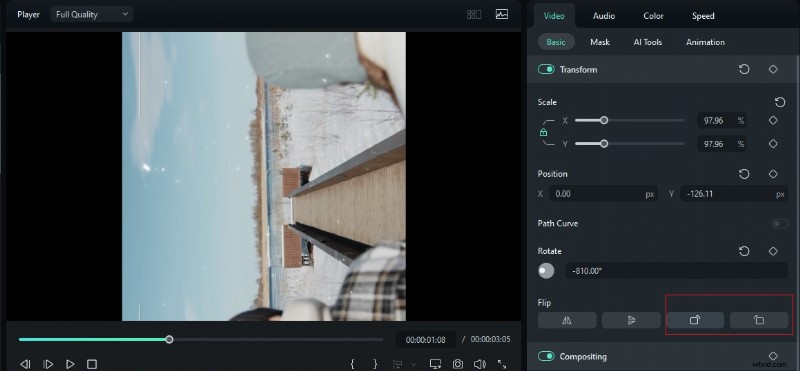Take a snapshot with camera icon

click(458, 364)
